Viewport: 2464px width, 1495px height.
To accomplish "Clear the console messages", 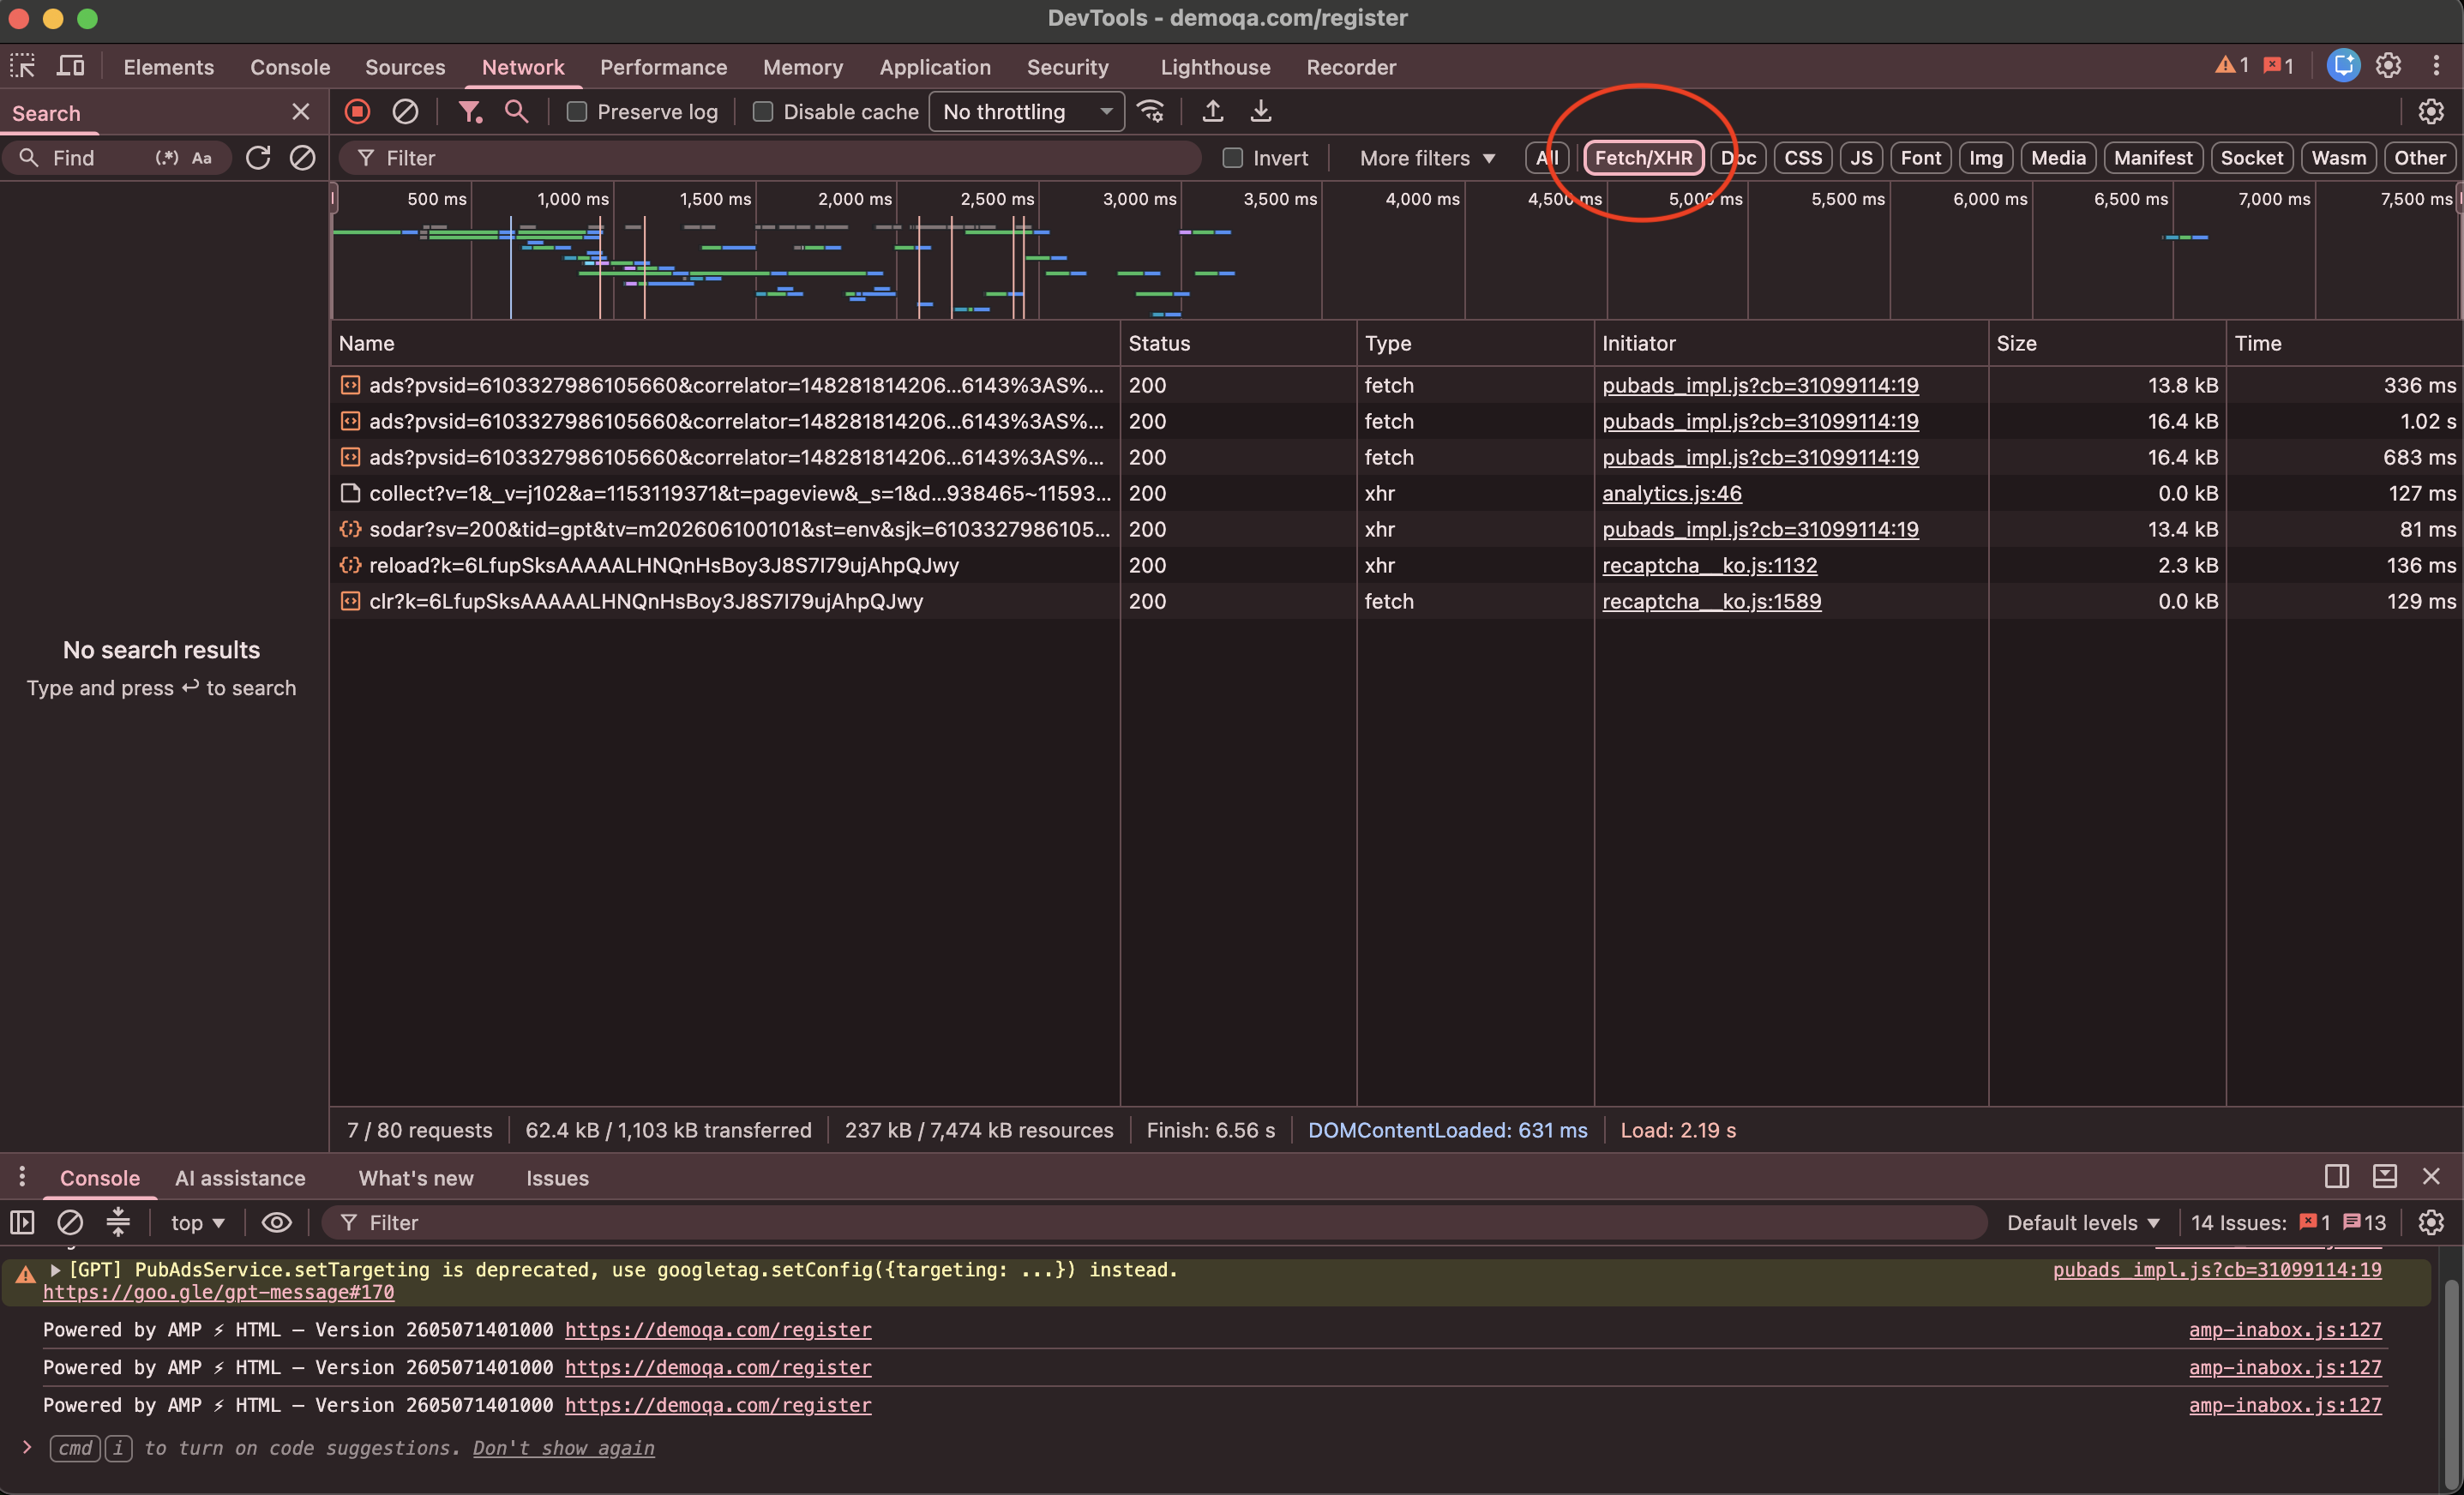I will (70, 1222).
